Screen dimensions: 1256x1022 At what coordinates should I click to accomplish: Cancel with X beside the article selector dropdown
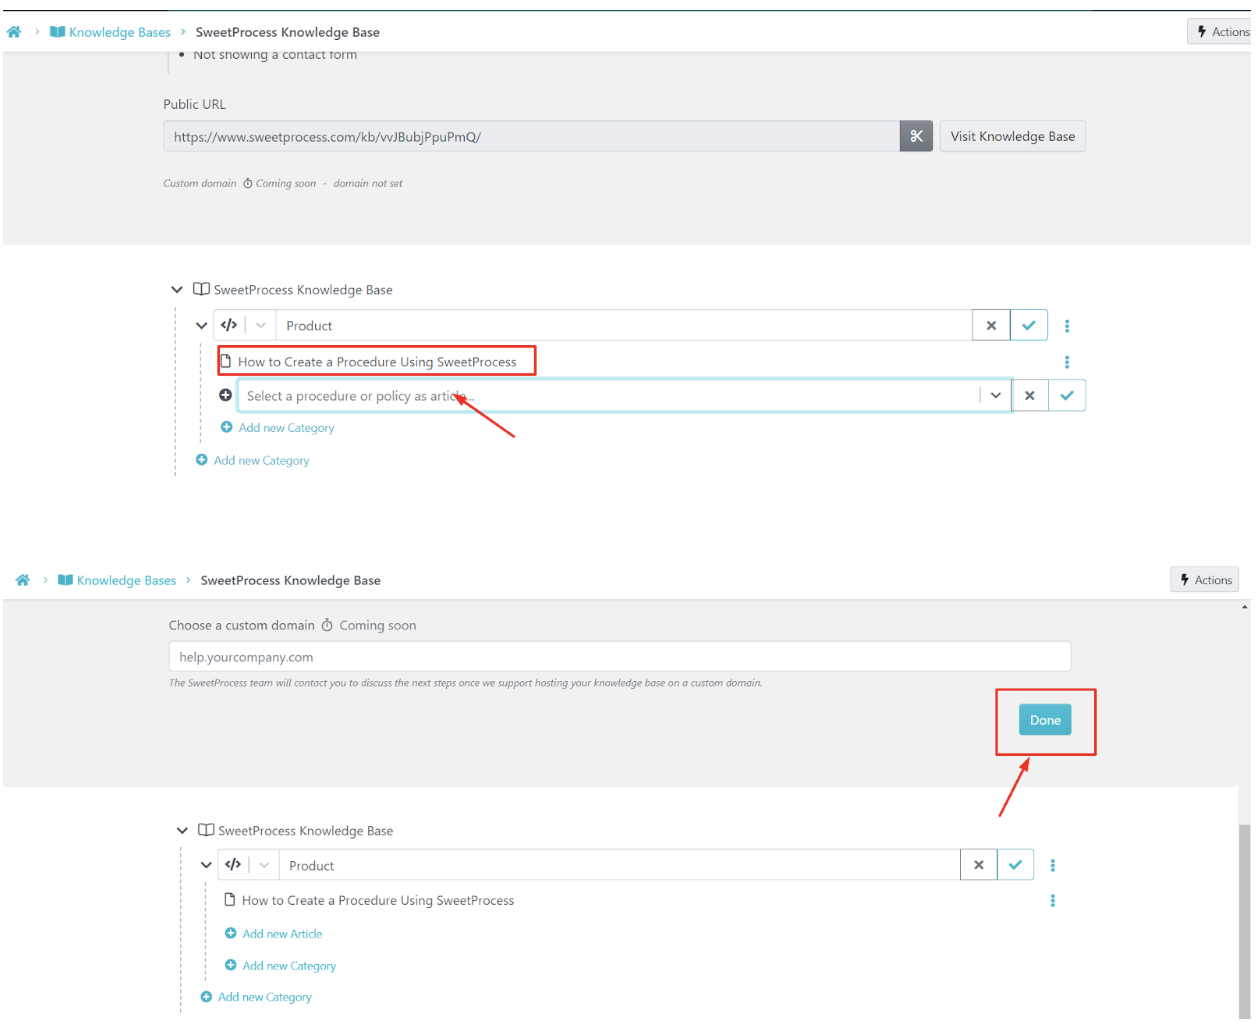click(x=1029, y=396)
